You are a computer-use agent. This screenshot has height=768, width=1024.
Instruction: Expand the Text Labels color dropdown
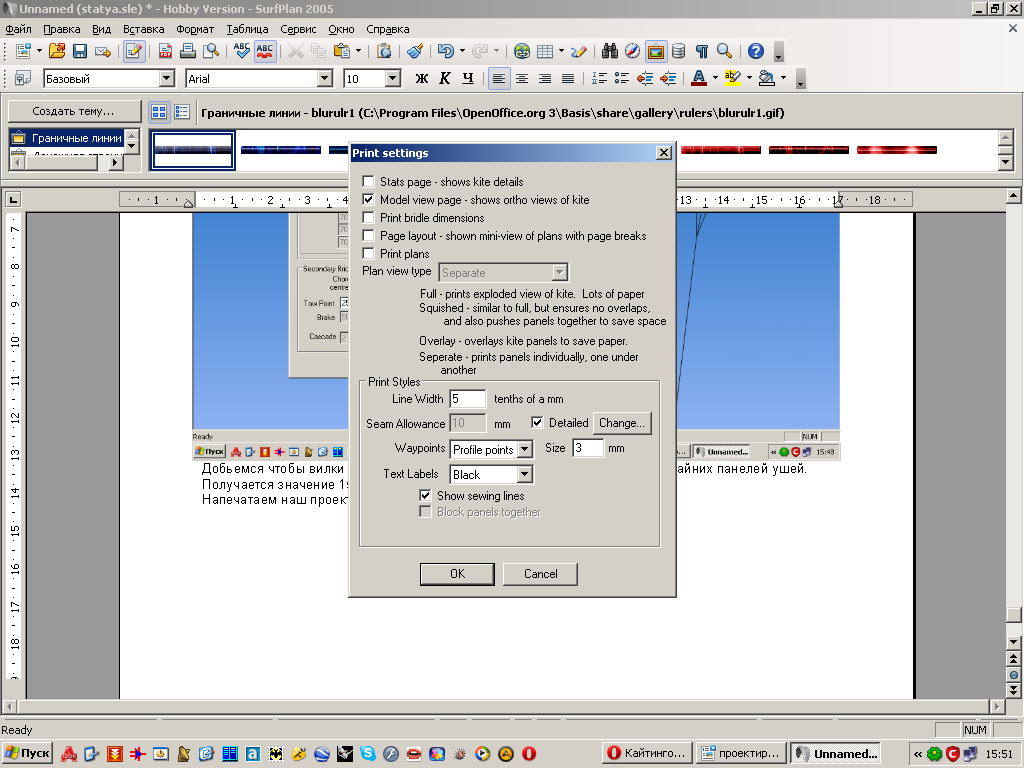coord(525,475)
